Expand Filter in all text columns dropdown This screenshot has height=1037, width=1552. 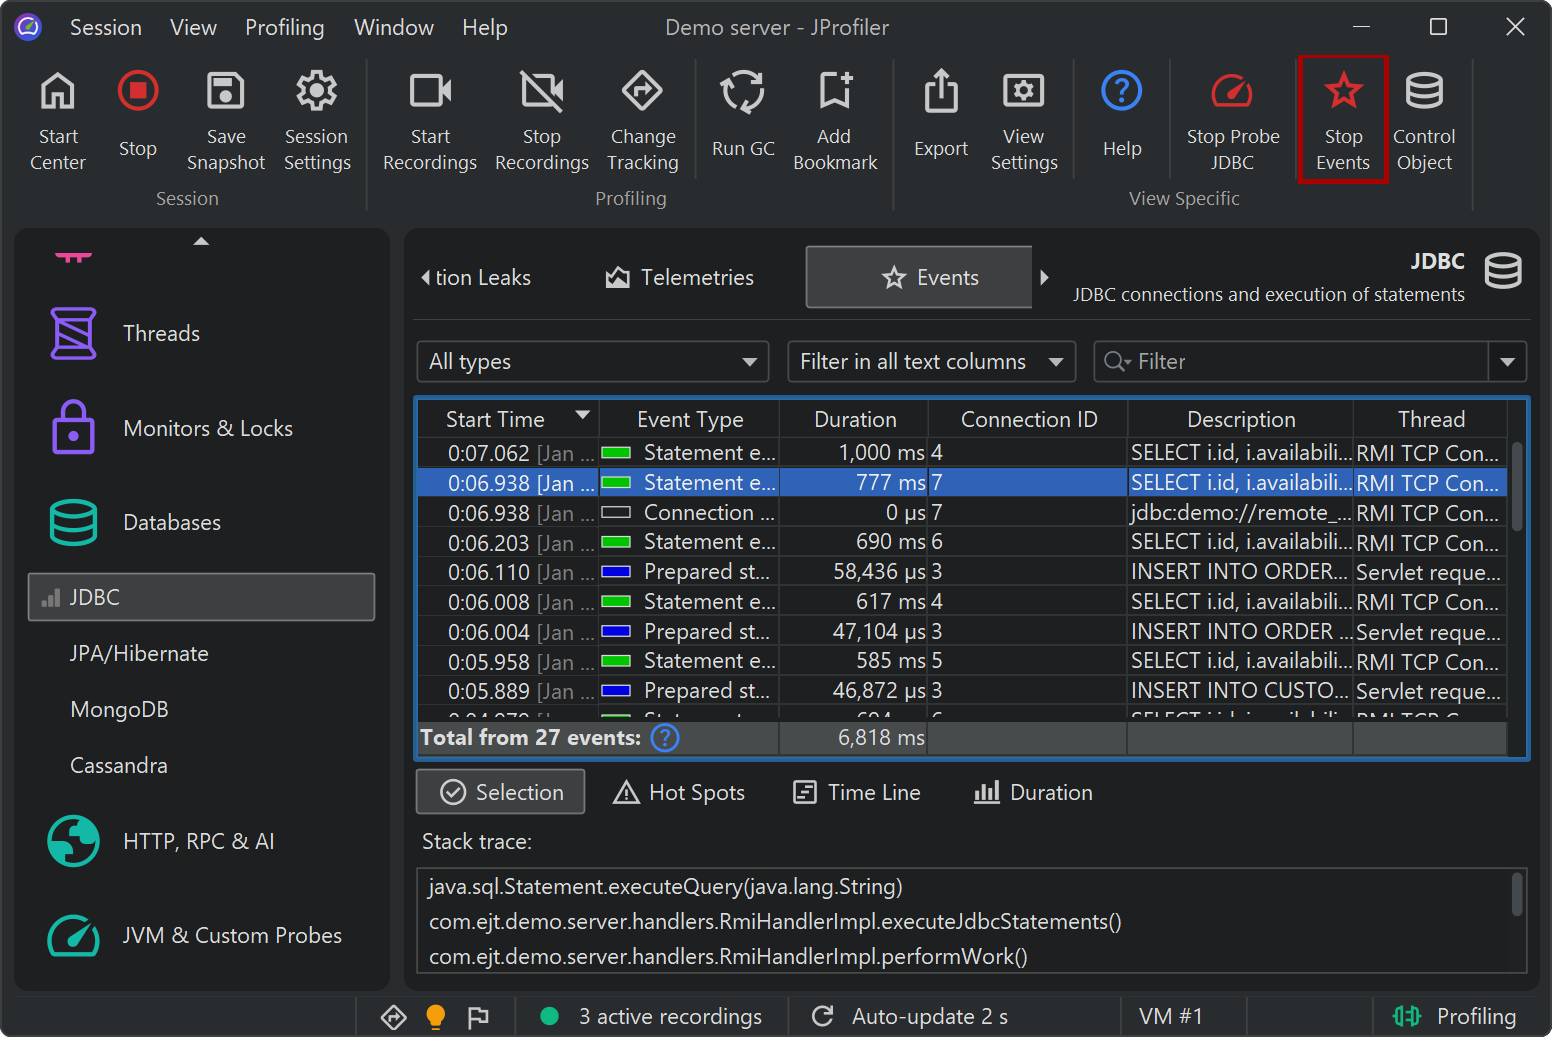click(931, 362)
